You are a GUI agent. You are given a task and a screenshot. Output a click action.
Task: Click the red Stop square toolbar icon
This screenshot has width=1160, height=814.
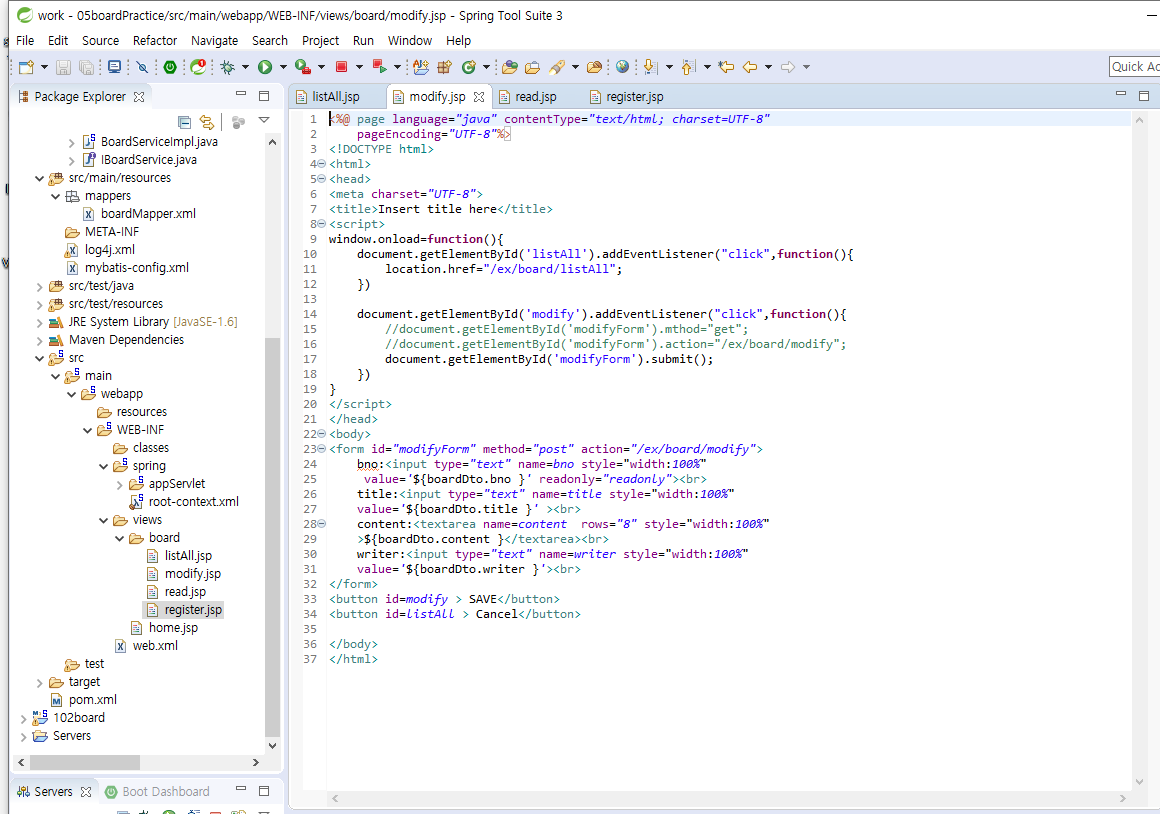pyautogui.click(x=342, y=67)
